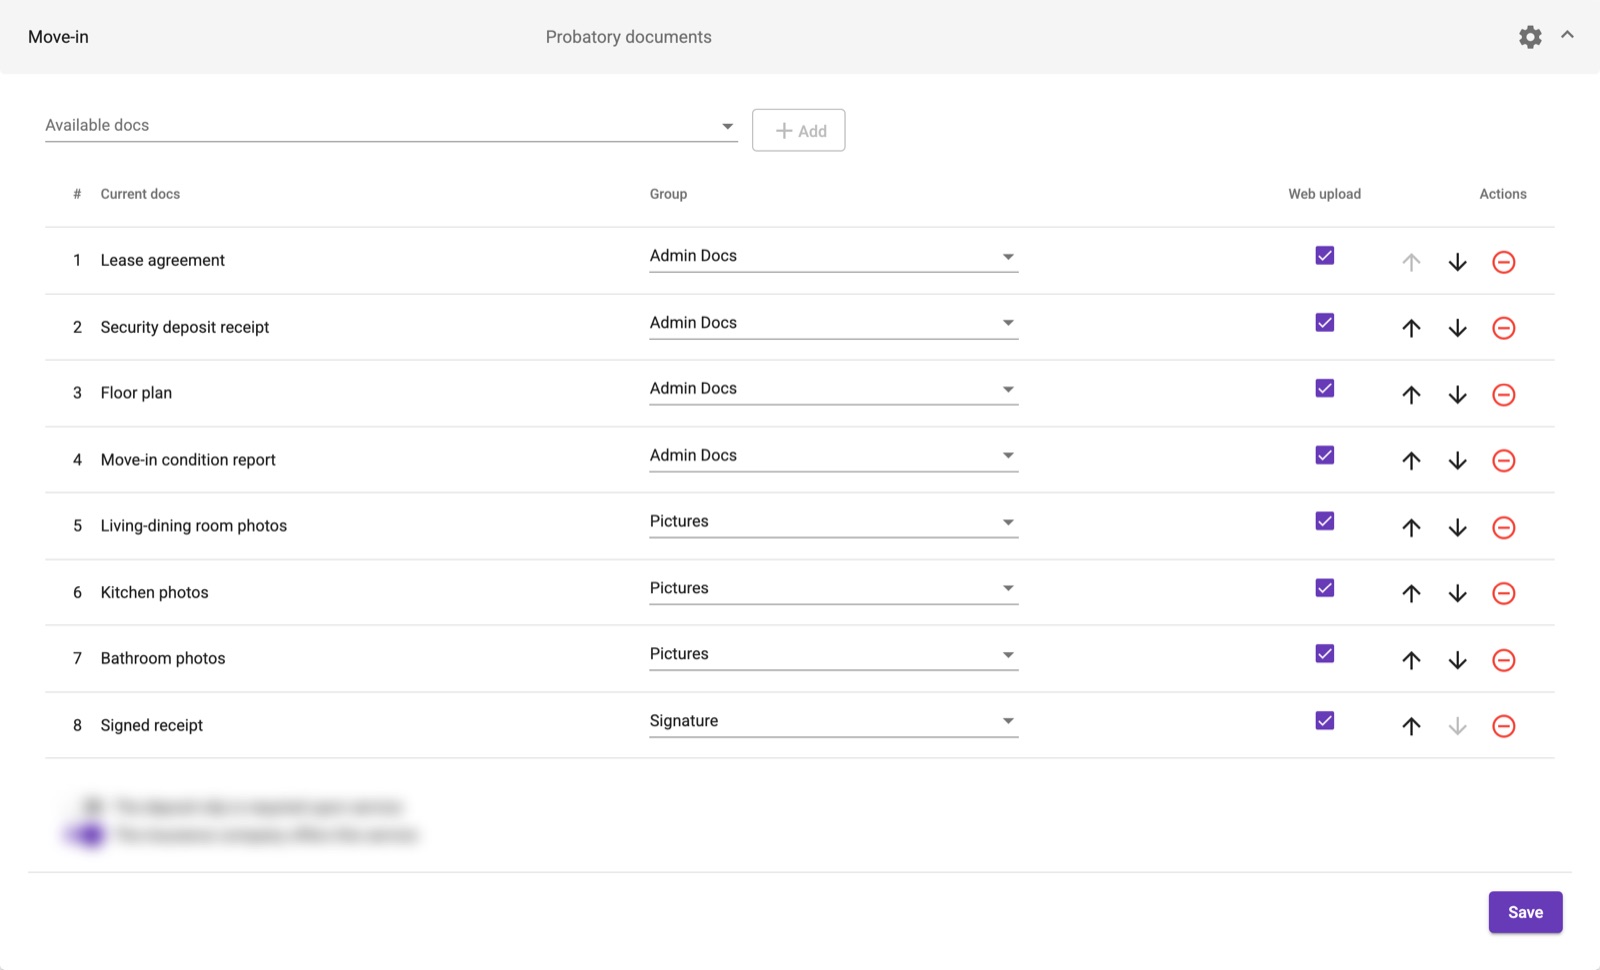Click the Web upload column header
This screenshot has width=1600, height=970.
pyautogui.click(x=1324, y=194)
